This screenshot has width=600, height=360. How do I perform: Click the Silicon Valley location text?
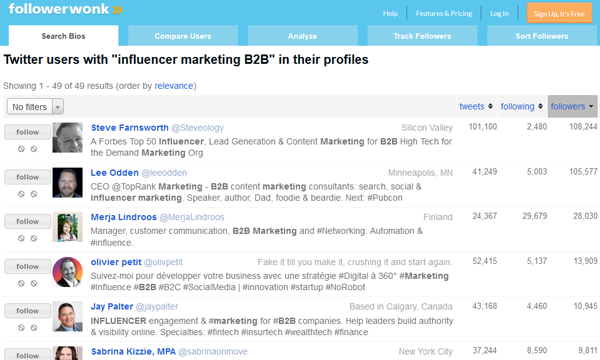point(427,128)
